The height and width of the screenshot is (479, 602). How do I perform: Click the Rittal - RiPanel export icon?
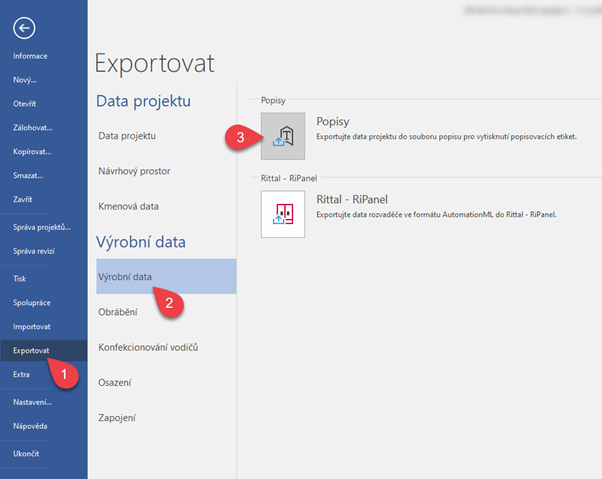coord(283,214)
